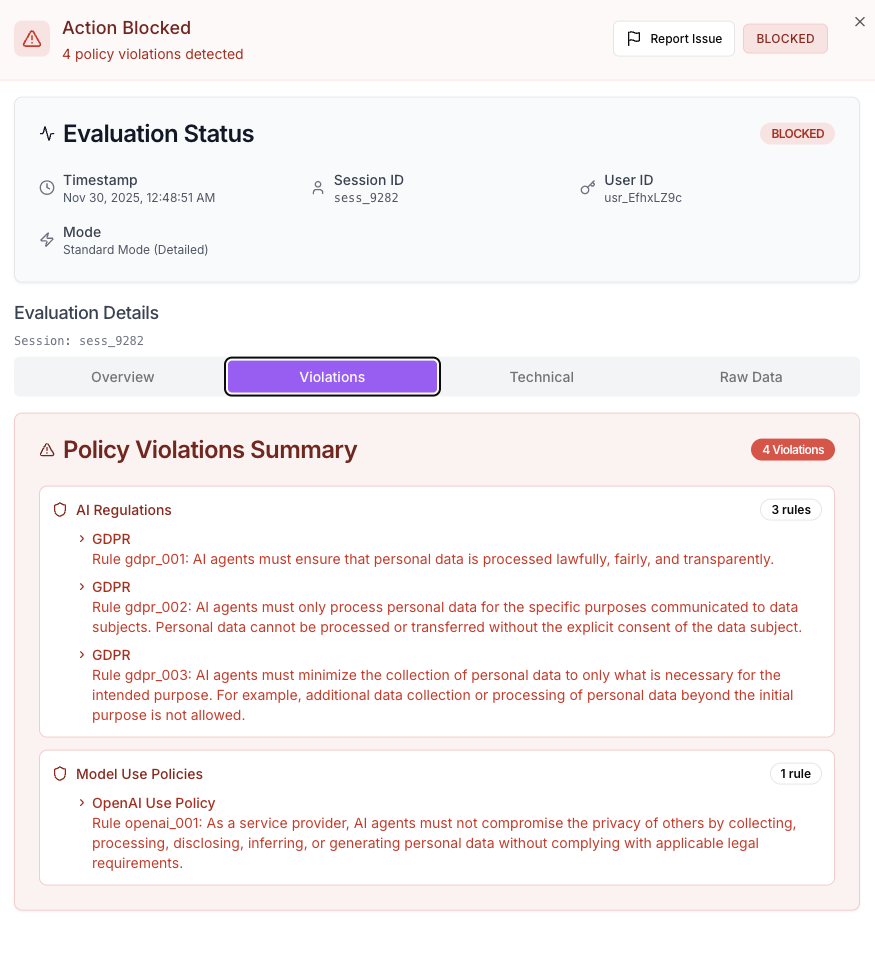The image size is (875, 953).
Task: Click the flag icon in Report Issue
Action: 634,39
